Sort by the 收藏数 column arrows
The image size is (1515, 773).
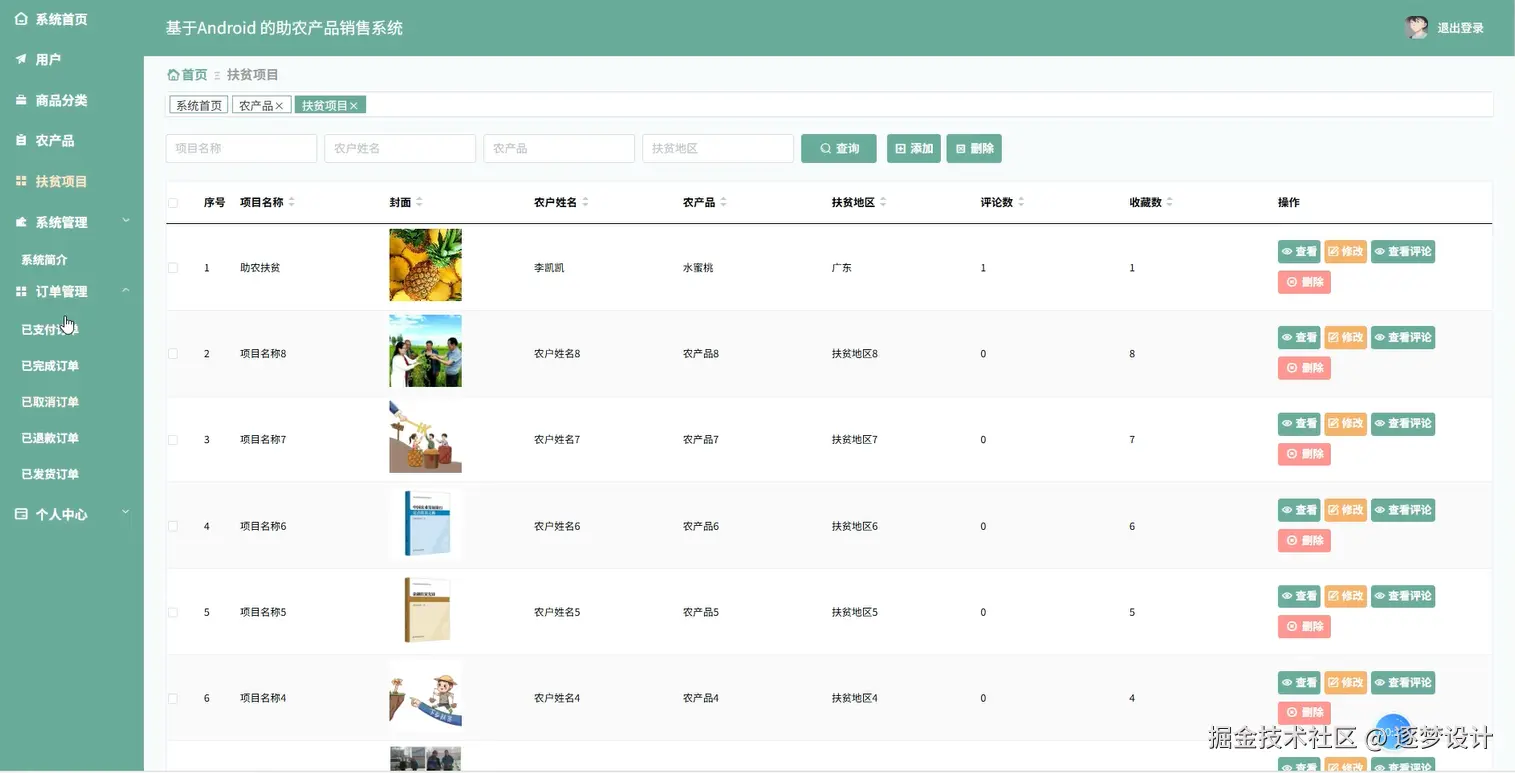pos(1170,202)
